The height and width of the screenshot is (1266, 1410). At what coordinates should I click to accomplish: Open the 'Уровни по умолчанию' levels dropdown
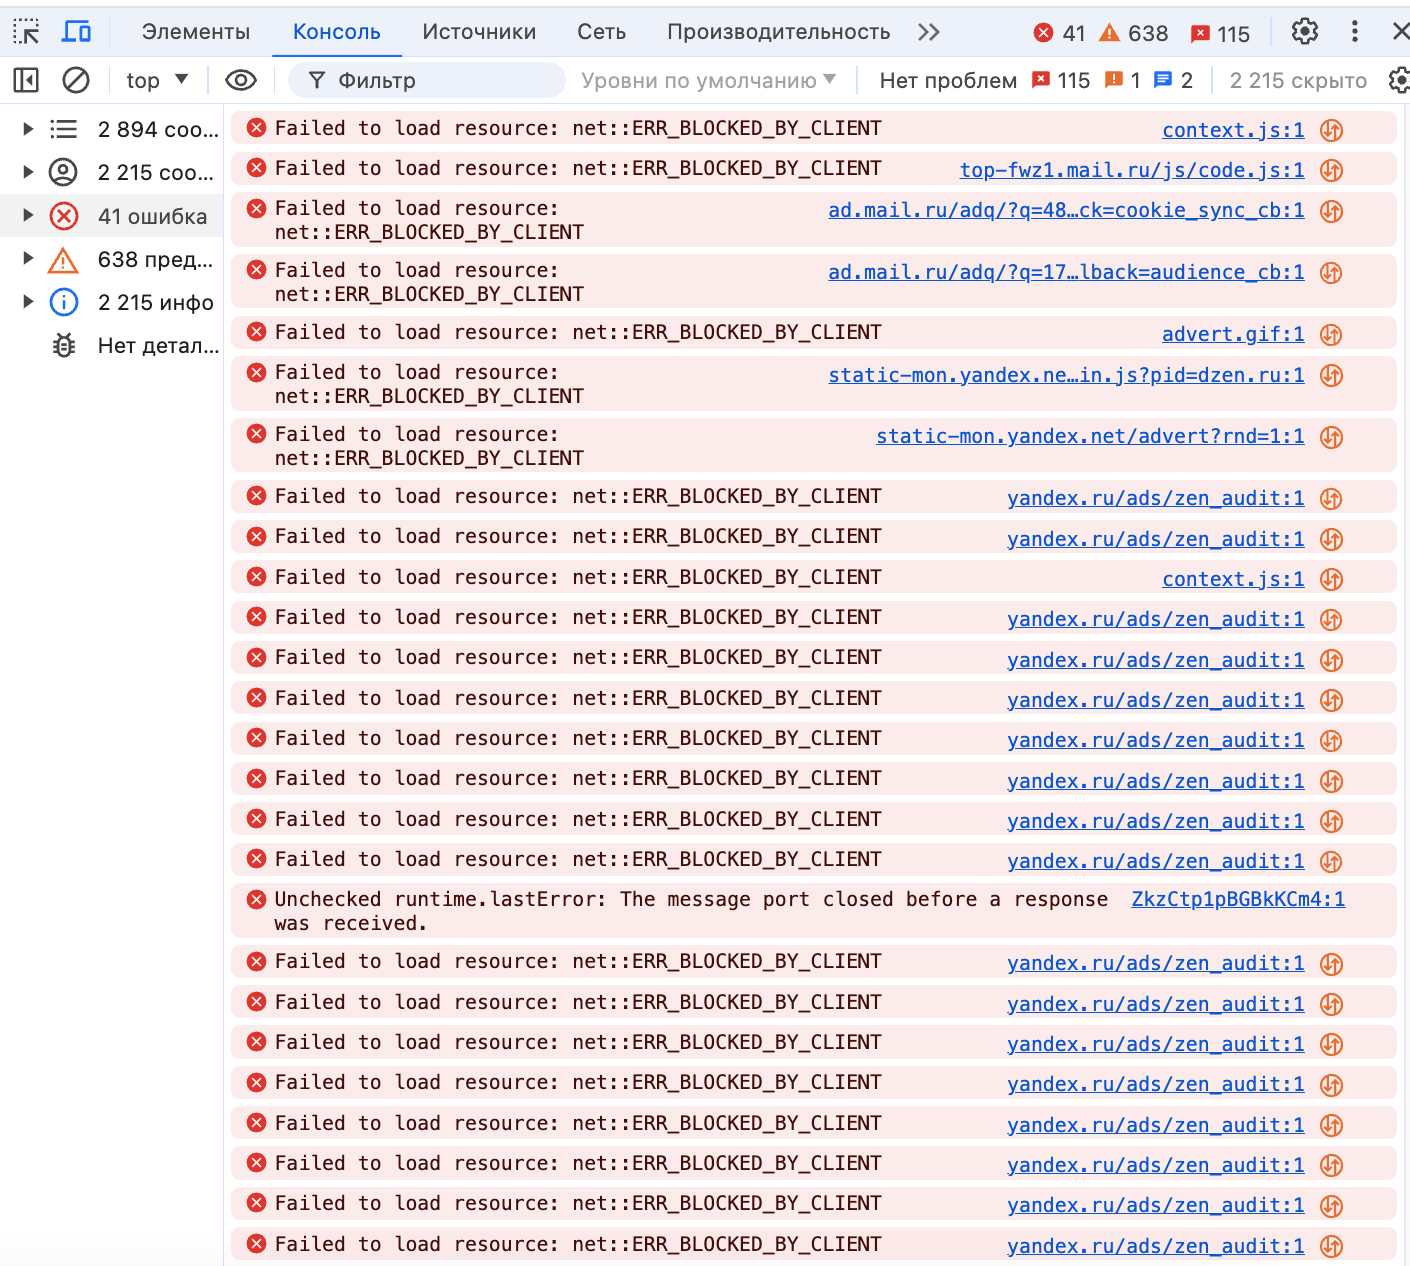click(707, 80)
